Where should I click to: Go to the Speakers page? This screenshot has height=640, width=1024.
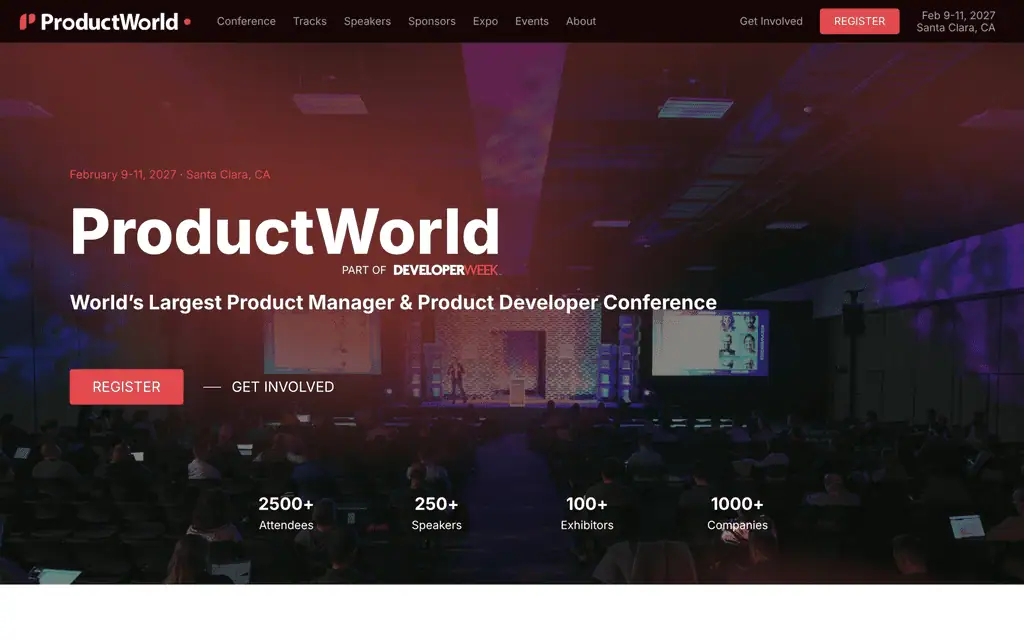[367, 21]
